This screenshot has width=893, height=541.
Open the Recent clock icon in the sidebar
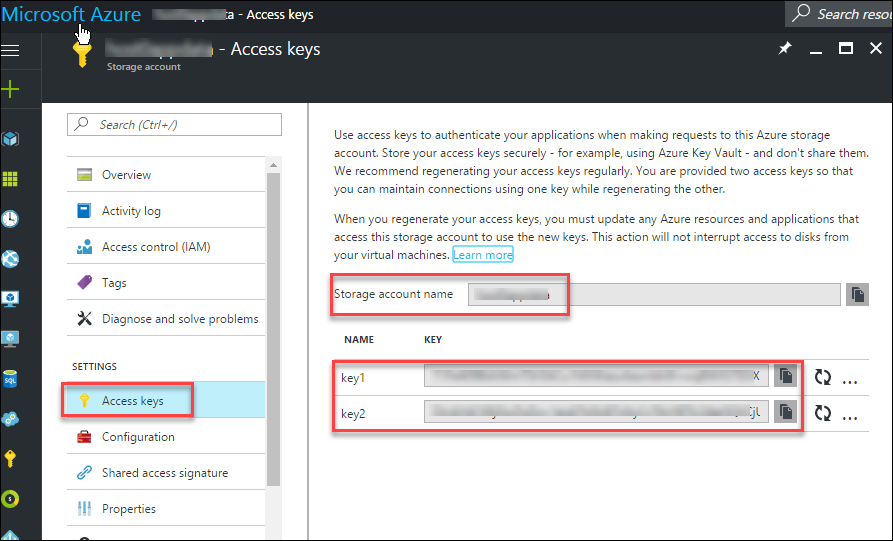point(10,219)
